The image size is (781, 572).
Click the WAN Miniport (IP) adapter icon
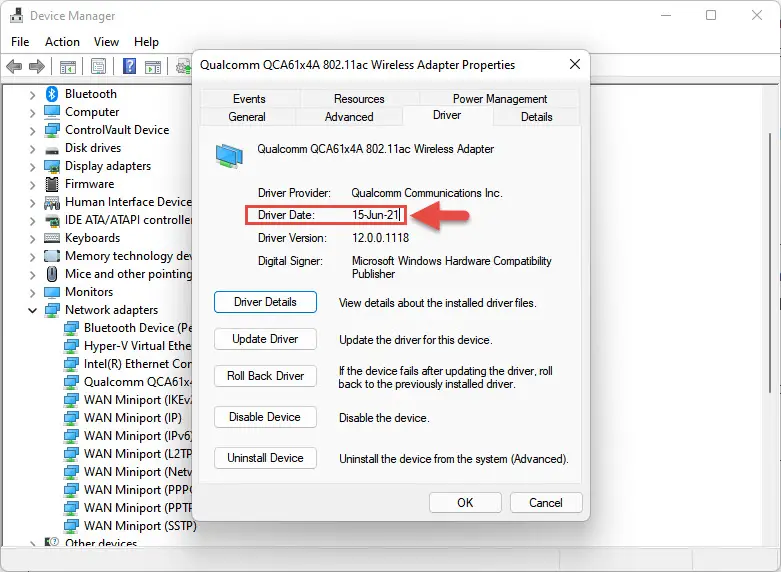(x=71, y=418)
